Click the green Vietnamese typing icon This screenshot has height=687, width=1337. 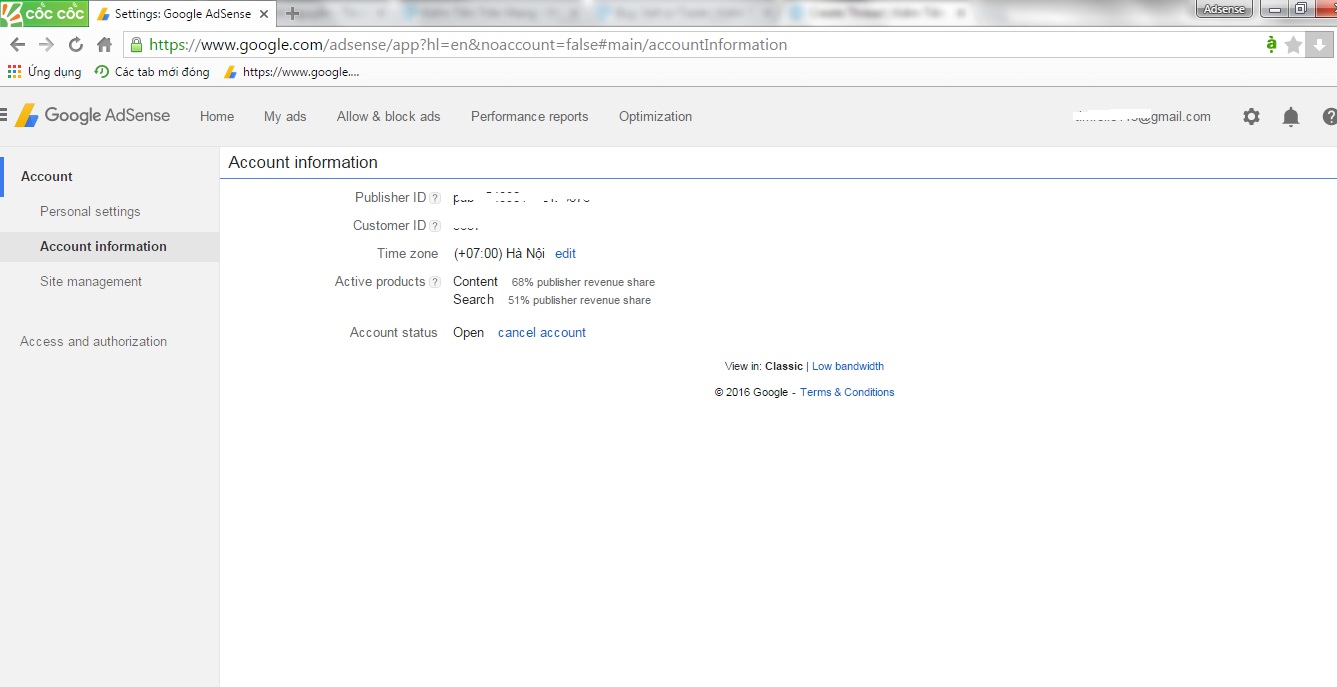coord(1271,44)
